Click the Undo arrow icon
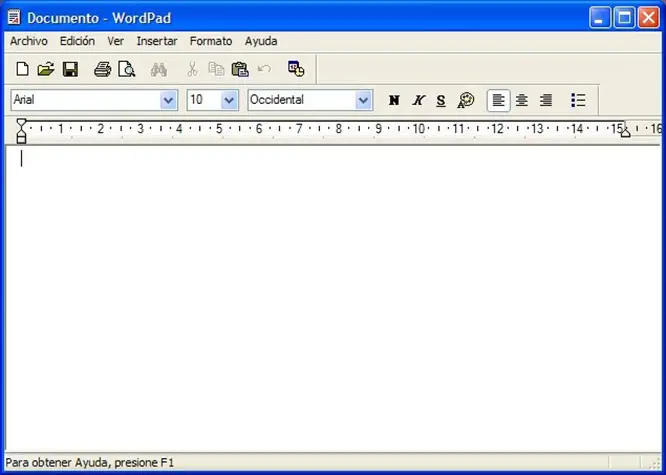The image size is (666, 475). [264, 68]
